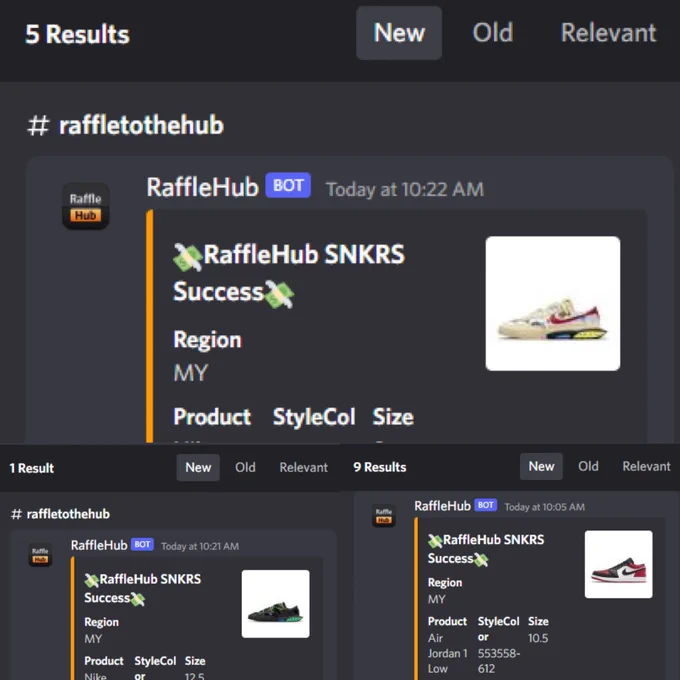Click BOT badge on 10:22 AM message
This screenshot has width=680, height=680.
pyautogui.click(x=288, y=185)
